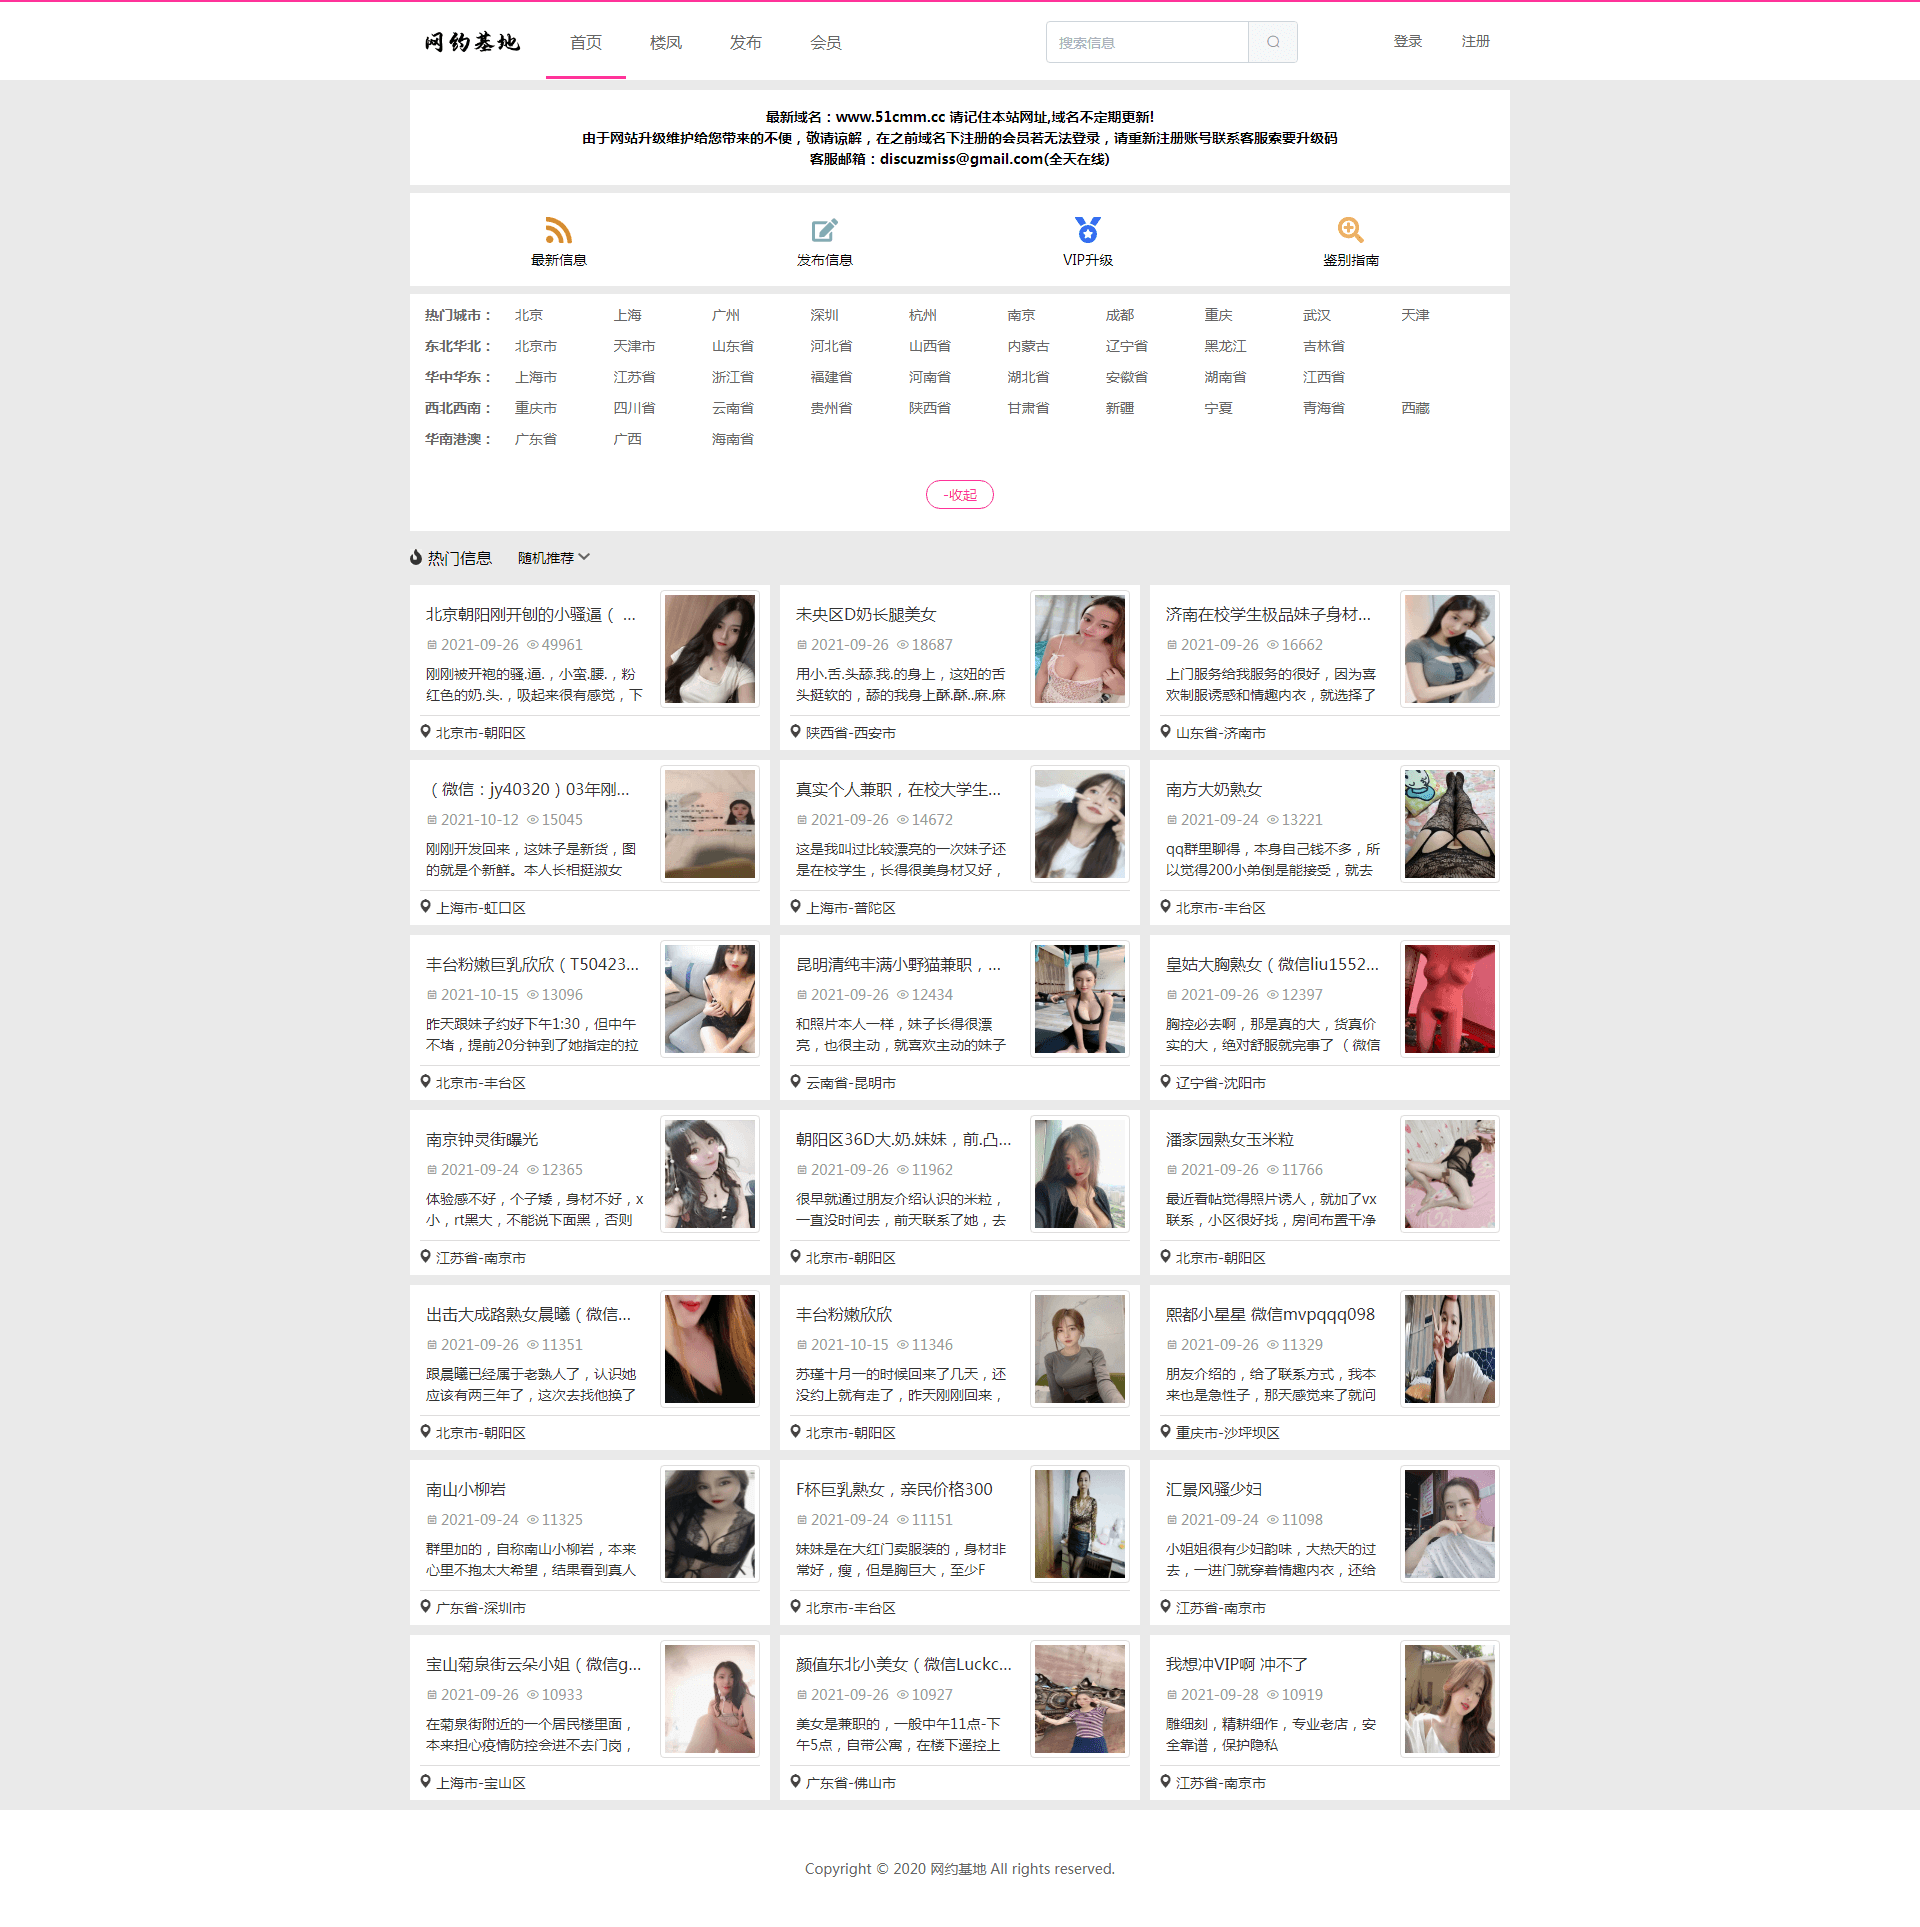The width and height of the screenshot is (1920, 1927).
Task: Click the 上海 hot city link
Action: pyautogui.click(x=628, y=313)
